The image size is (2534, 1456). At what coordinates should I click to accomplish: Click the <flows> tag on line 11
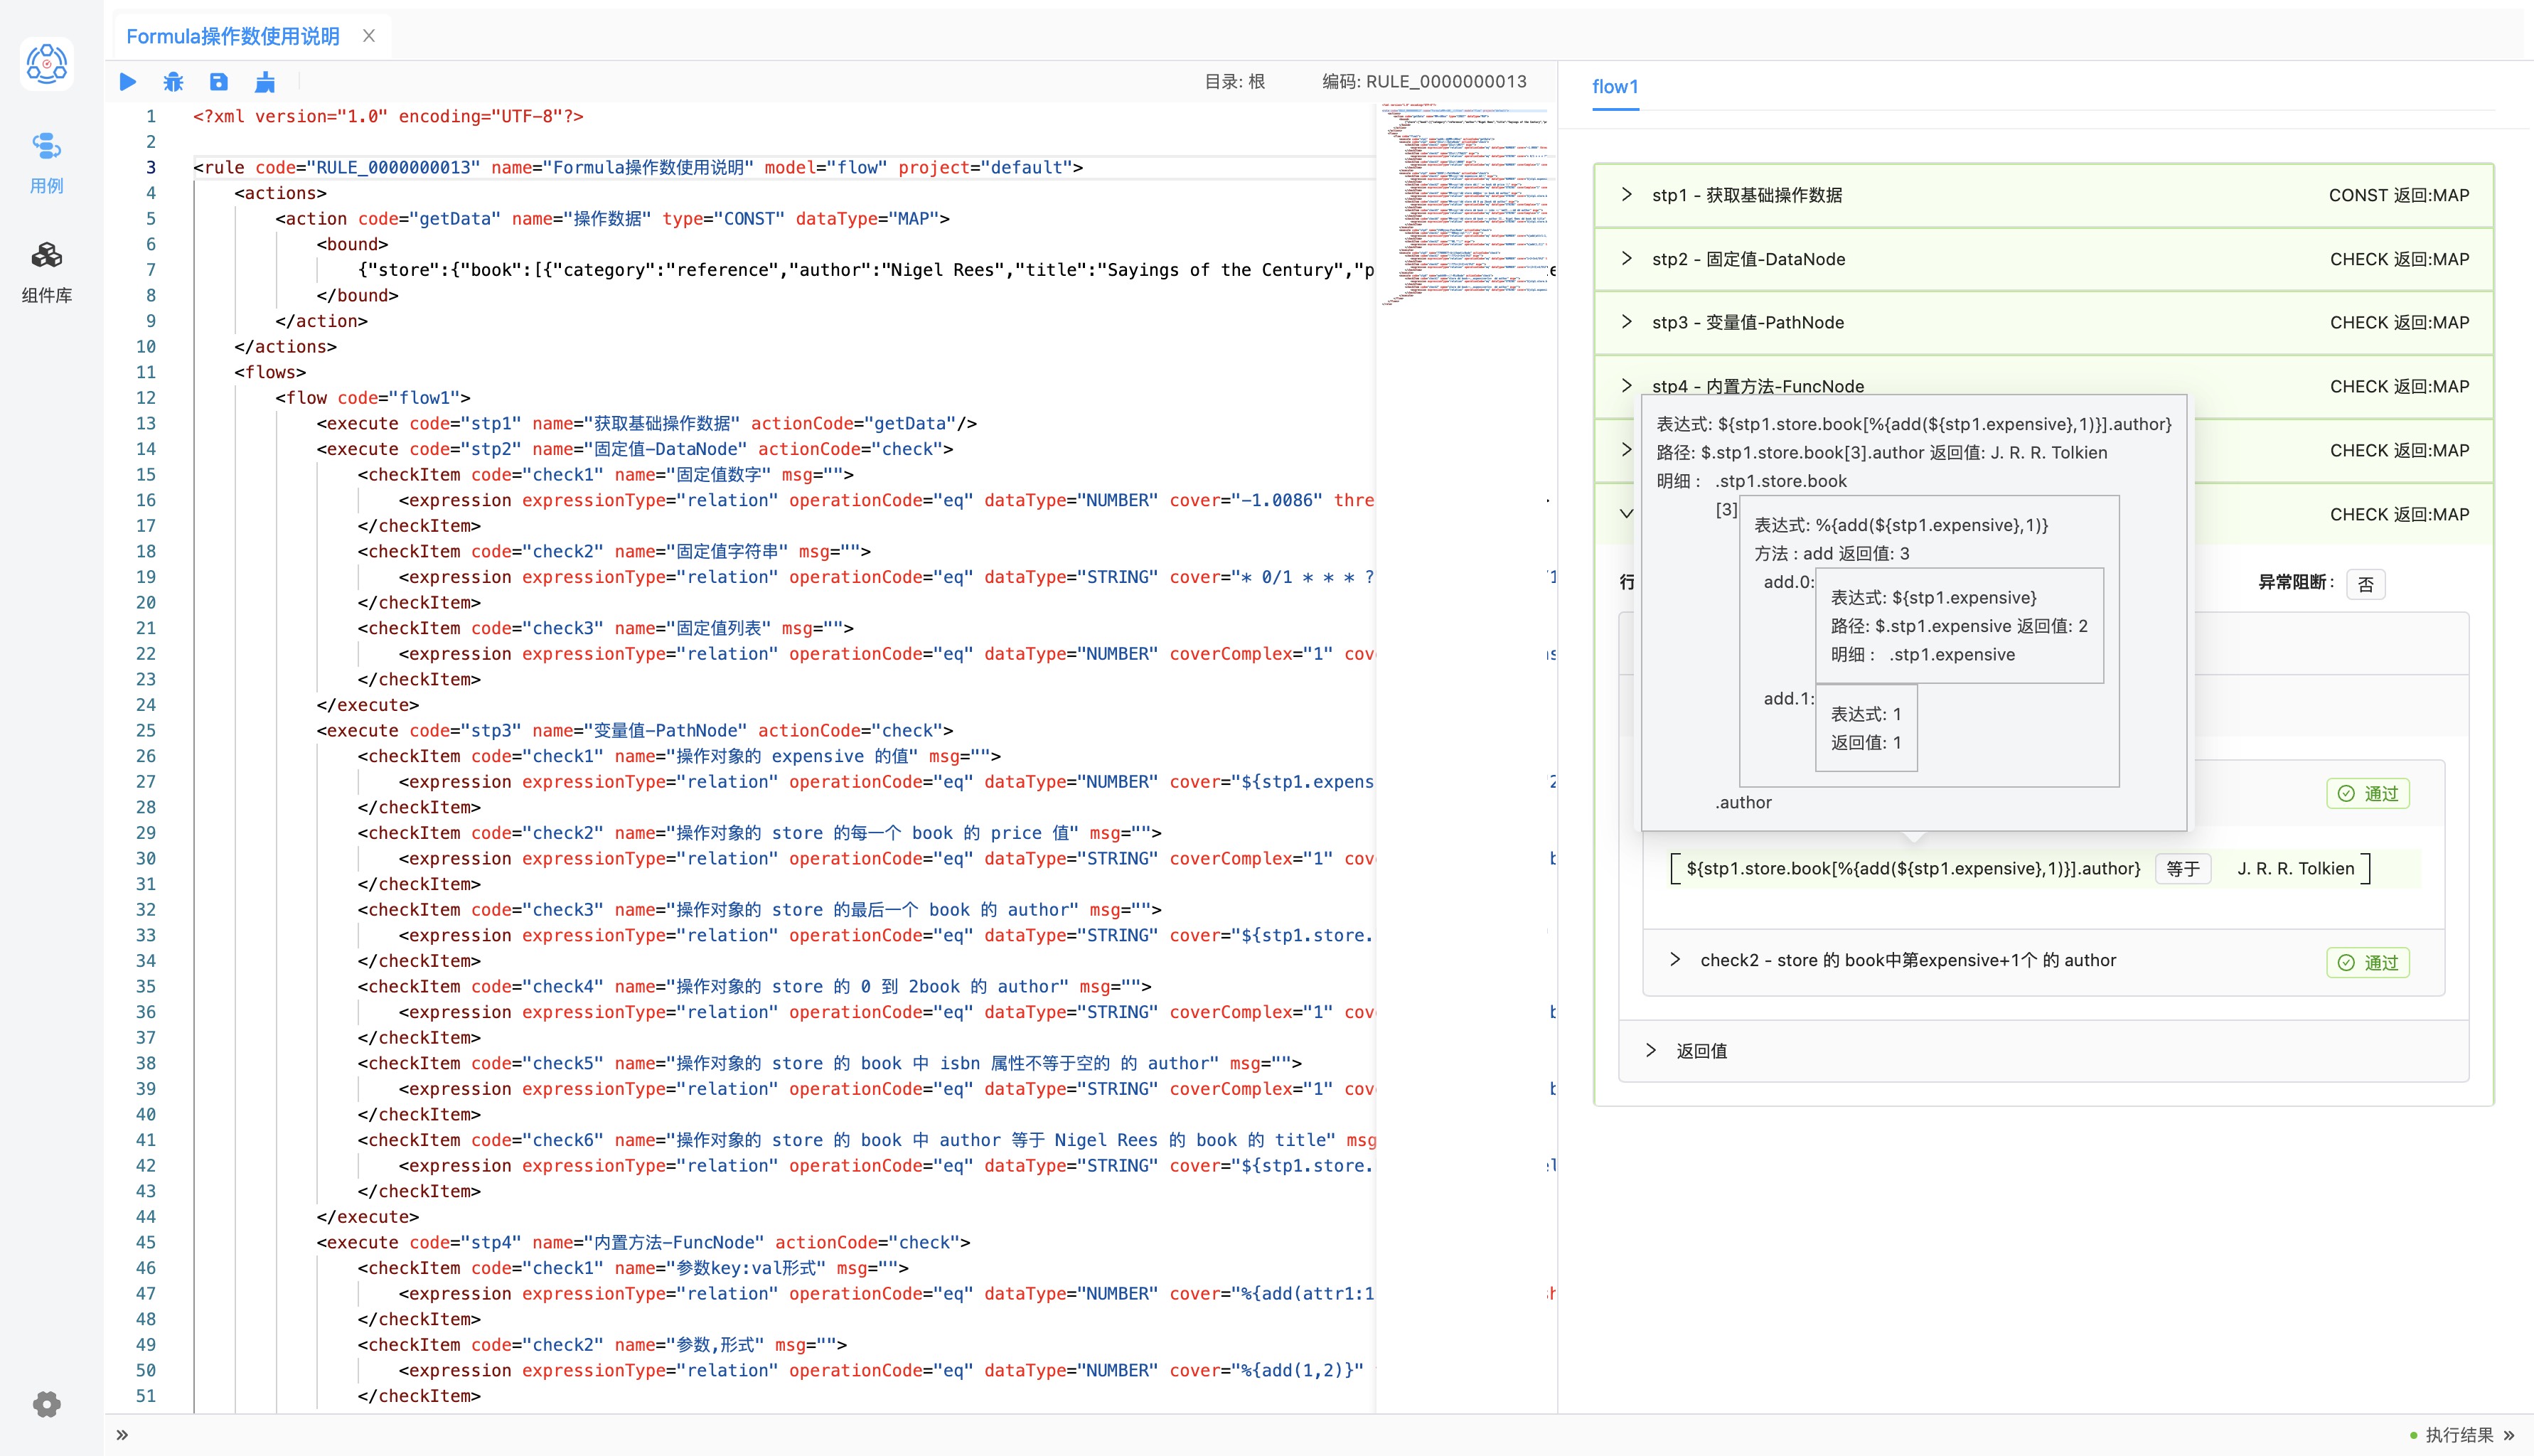(x=270, y=372)
